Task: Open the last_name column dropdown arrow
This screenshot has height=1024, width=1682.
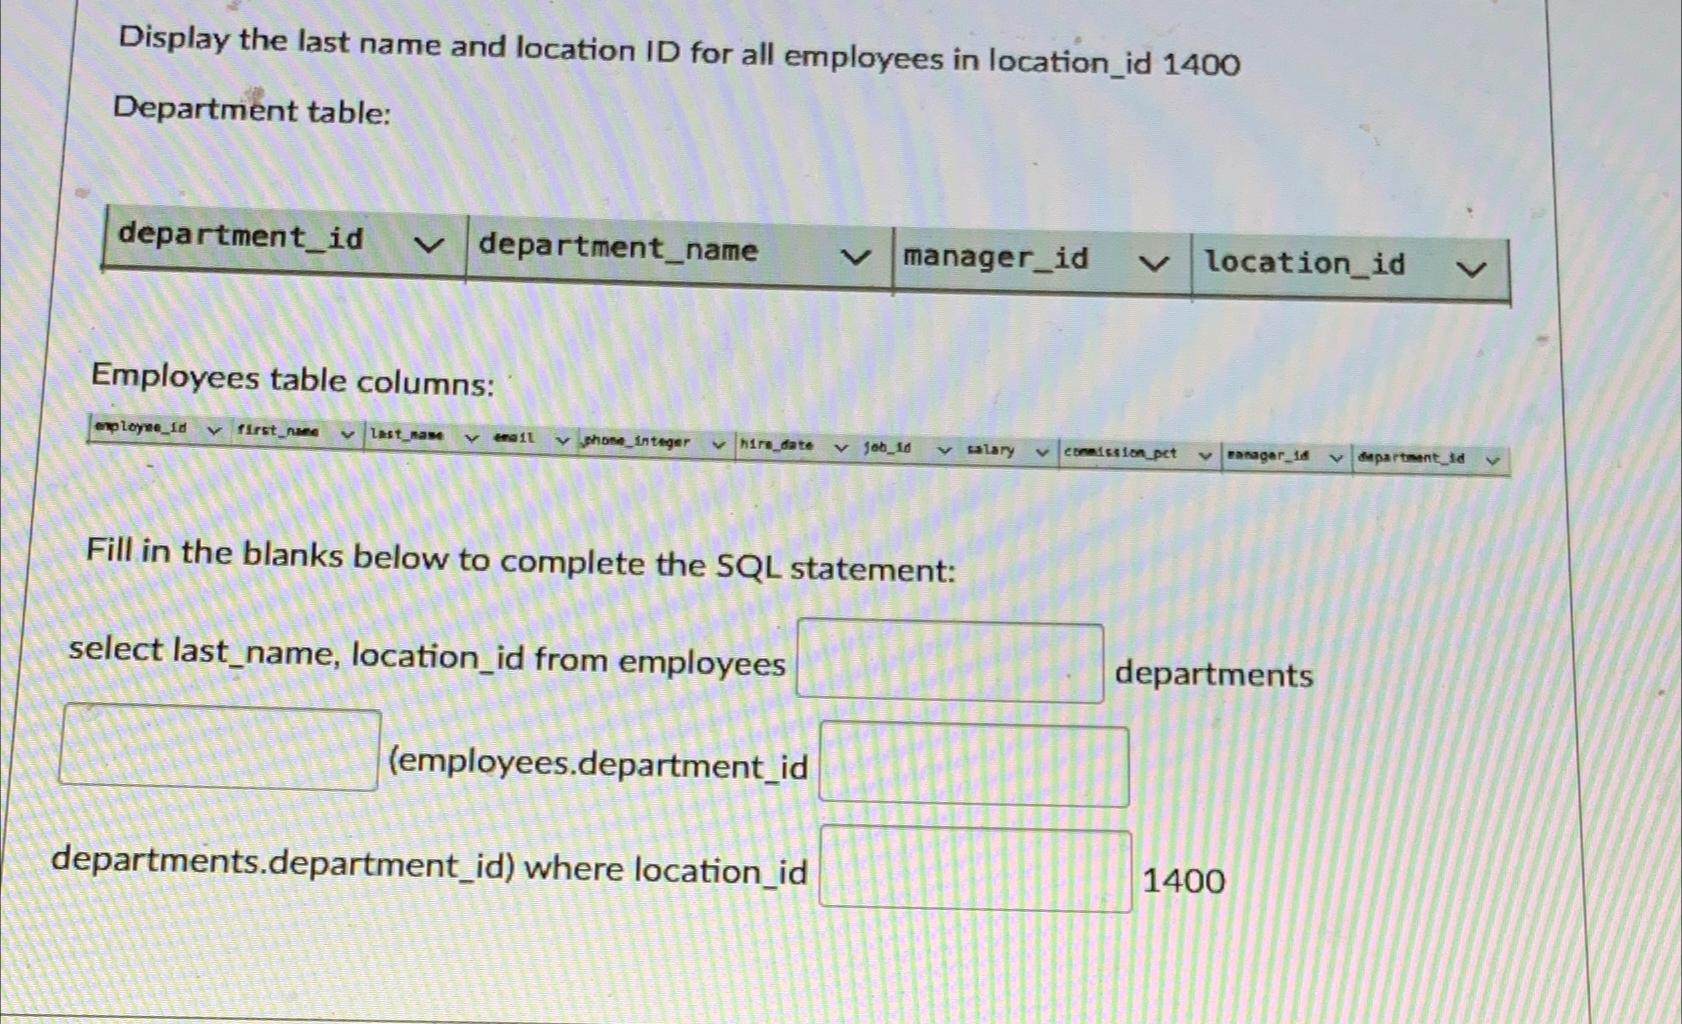Action: (472, 438)
